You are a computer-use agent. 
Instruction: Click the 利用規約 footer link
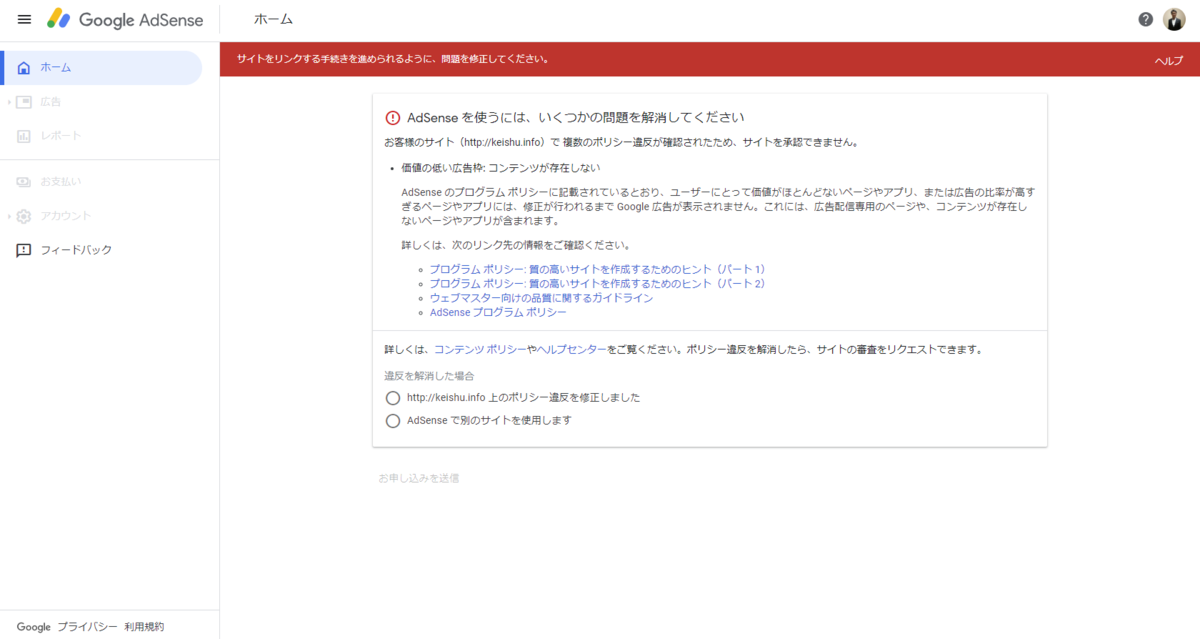click(x=144, y=627)
